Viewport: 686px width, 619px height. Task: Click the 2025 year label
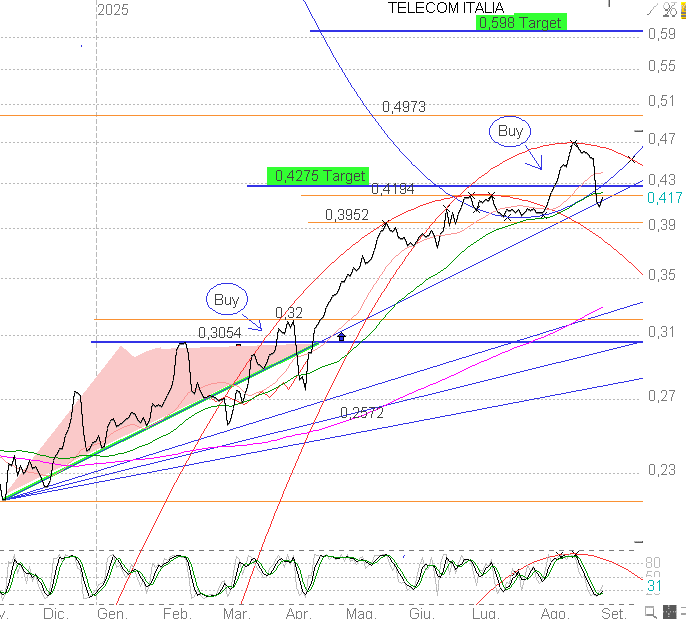[113, 10]
